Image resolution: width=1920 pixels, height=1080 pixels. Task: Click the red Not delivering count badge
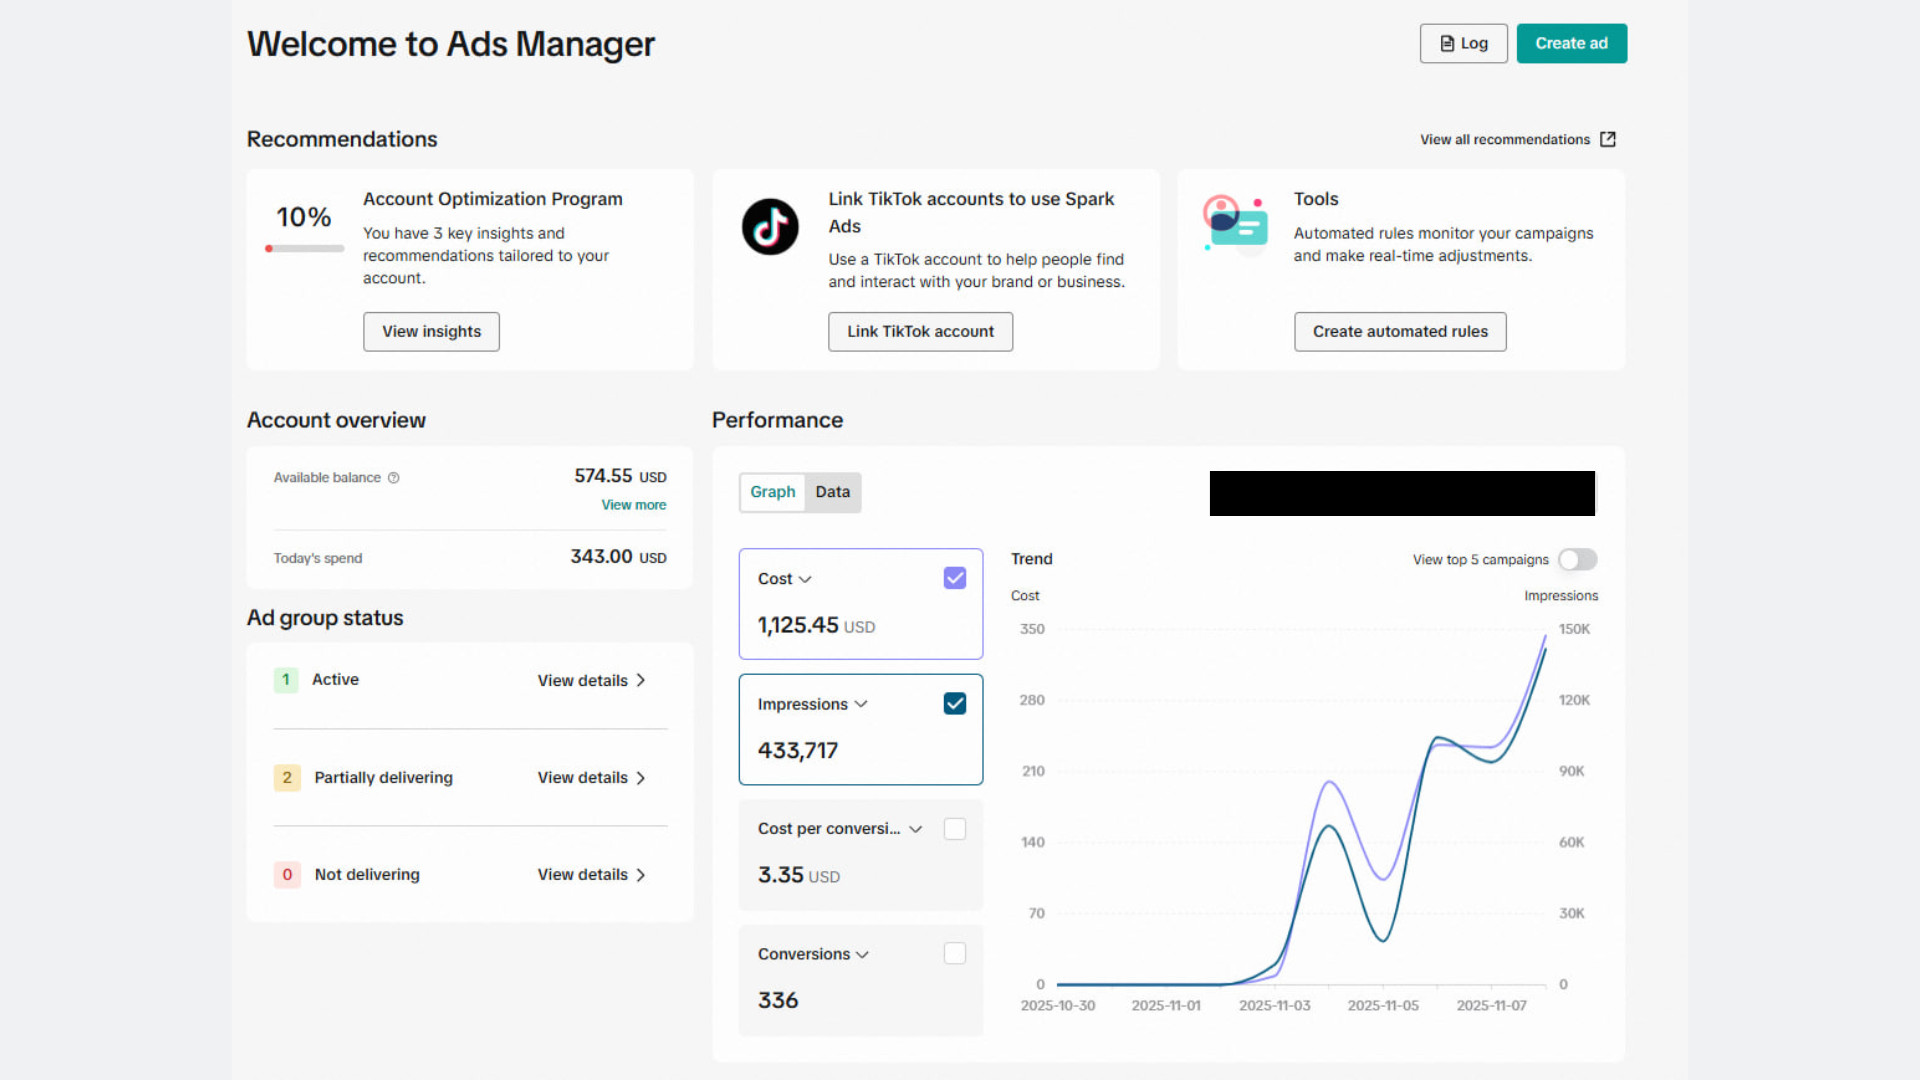(287, 875)
